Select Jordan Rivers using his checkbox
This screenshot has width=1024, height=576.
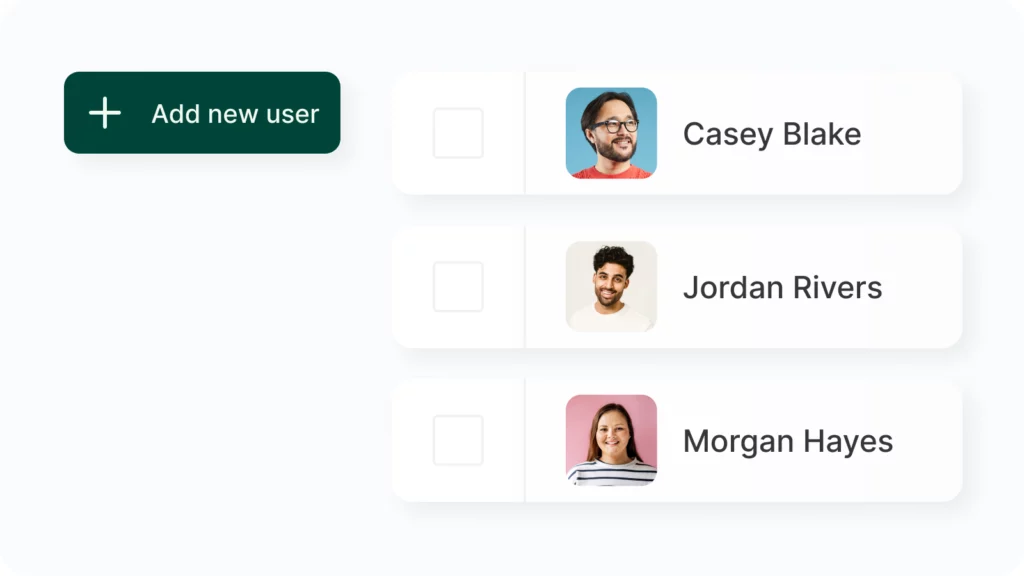point(458,287)
